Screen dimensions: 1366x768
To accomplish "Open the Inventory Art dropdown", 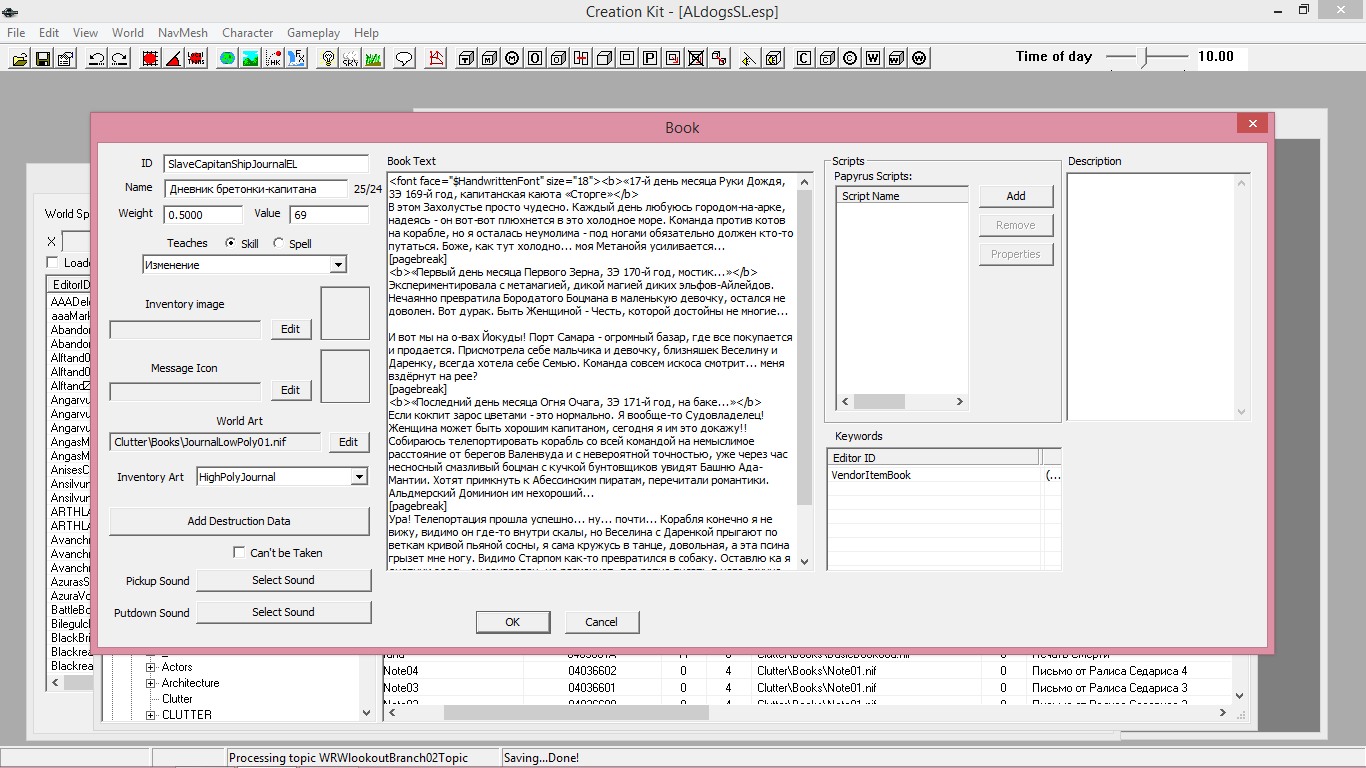I will 359,477.
